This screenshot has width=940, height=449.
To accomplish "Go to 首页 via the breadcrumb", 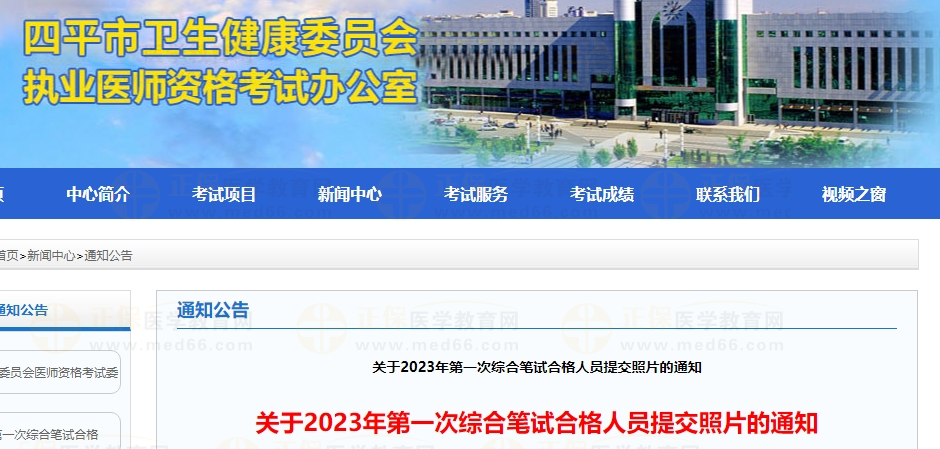I will (x=8, y=256).
